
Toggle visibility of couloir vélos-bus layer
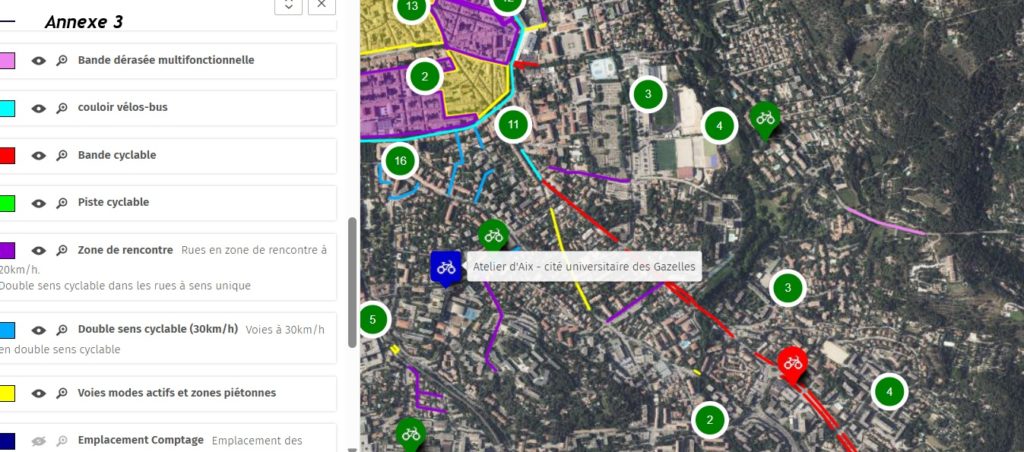point(39,108)
